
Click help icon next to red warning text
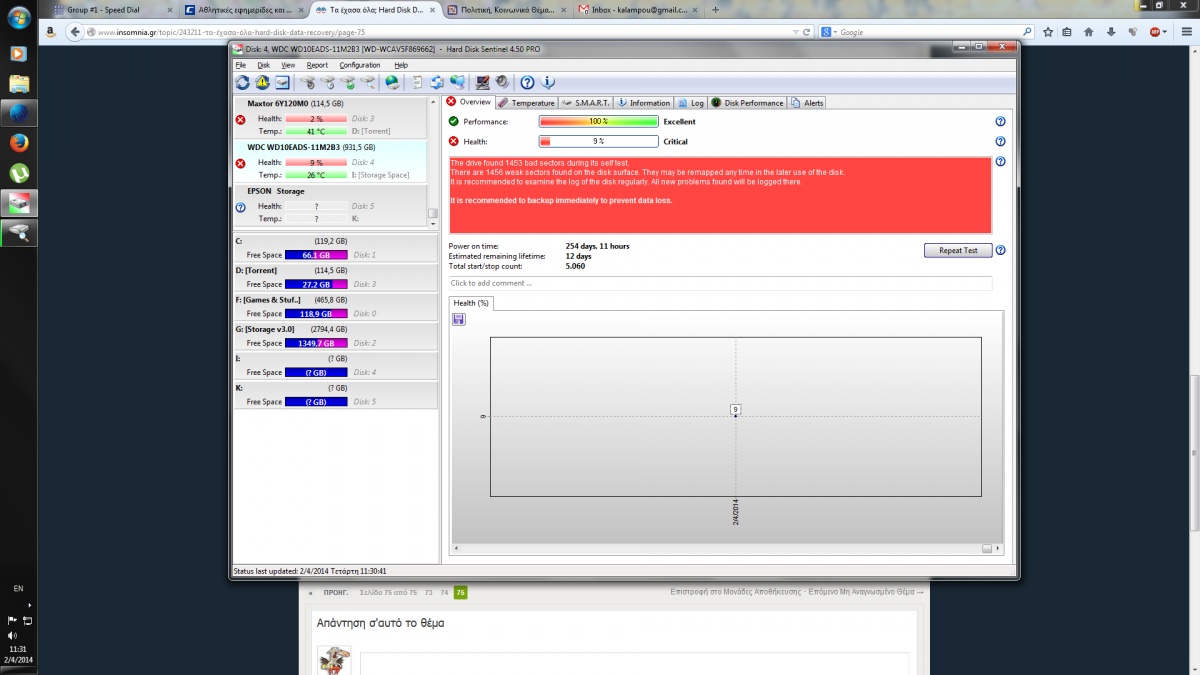tap(1000, 161)
